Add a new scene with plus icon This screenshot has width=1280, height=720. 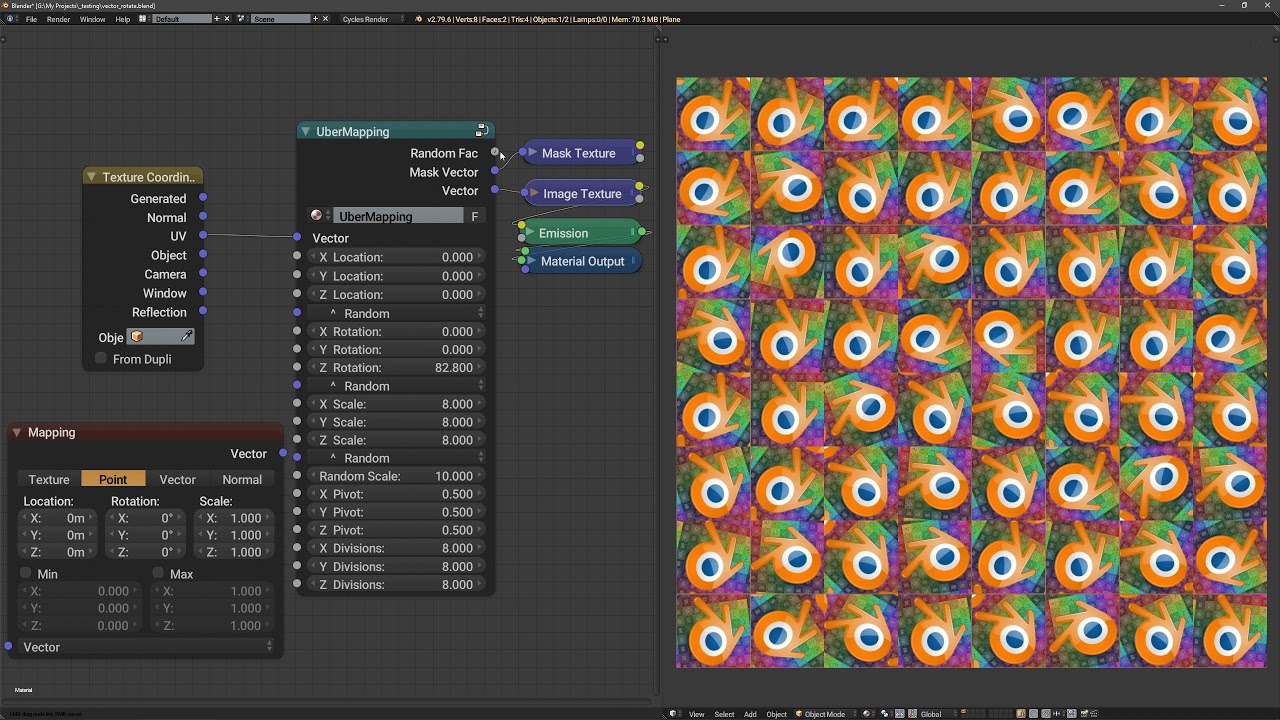tap(316, 19)
